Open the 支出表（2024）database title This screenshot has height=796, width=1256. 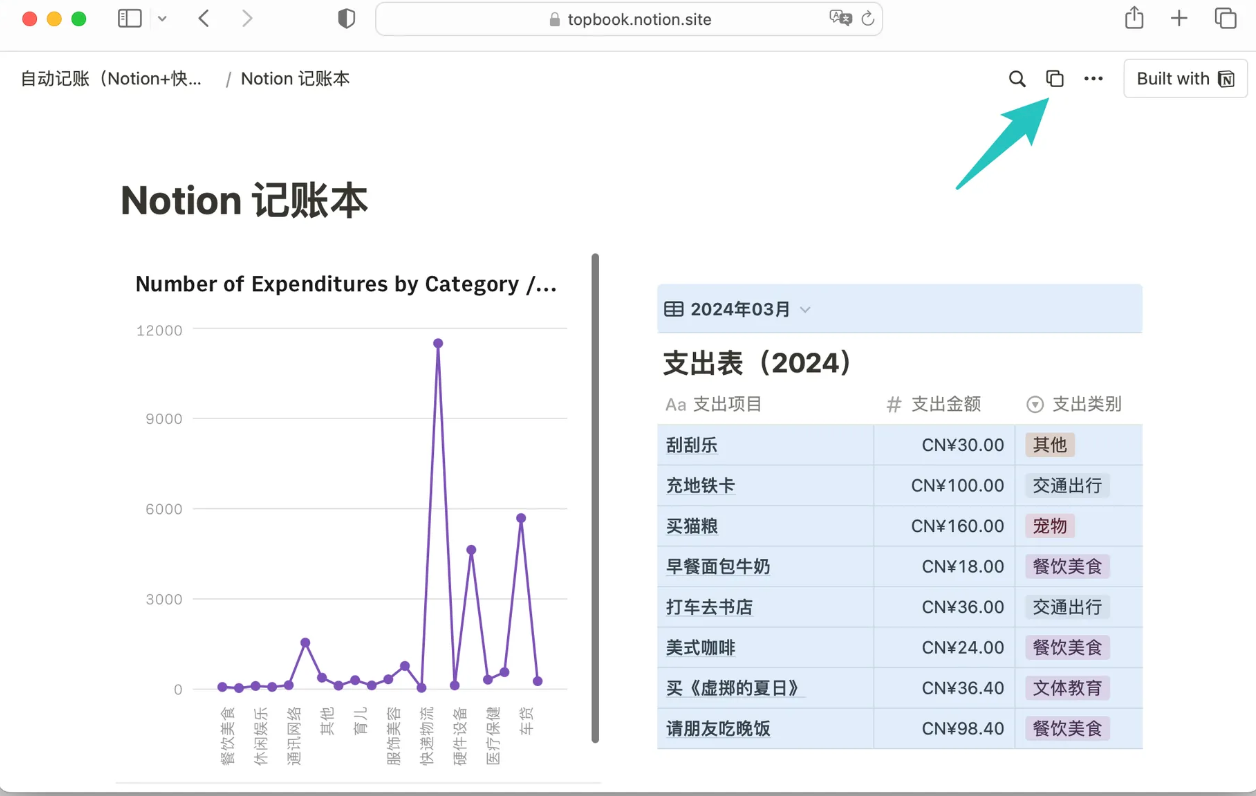[758, 363]
